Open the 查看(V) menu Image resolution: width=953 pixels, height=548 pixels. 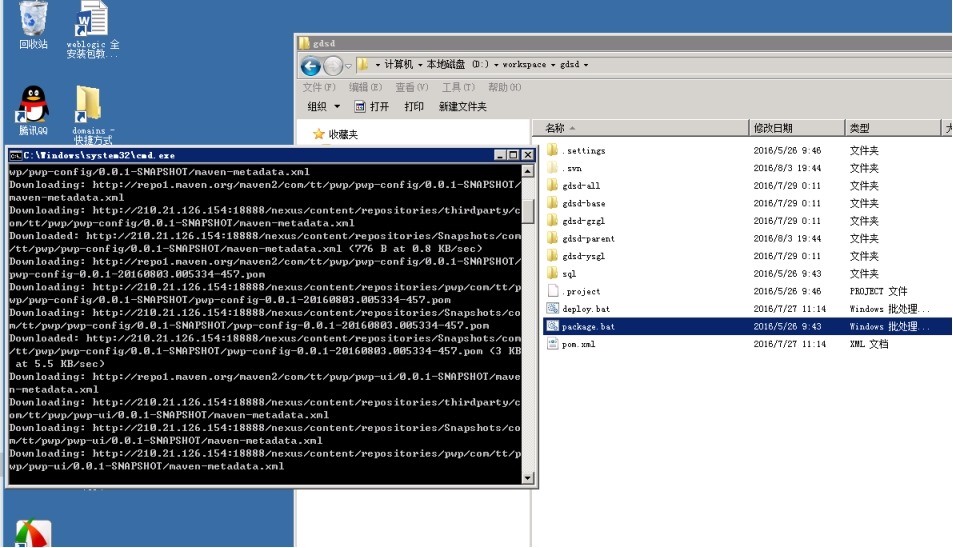tap(411, 87)
